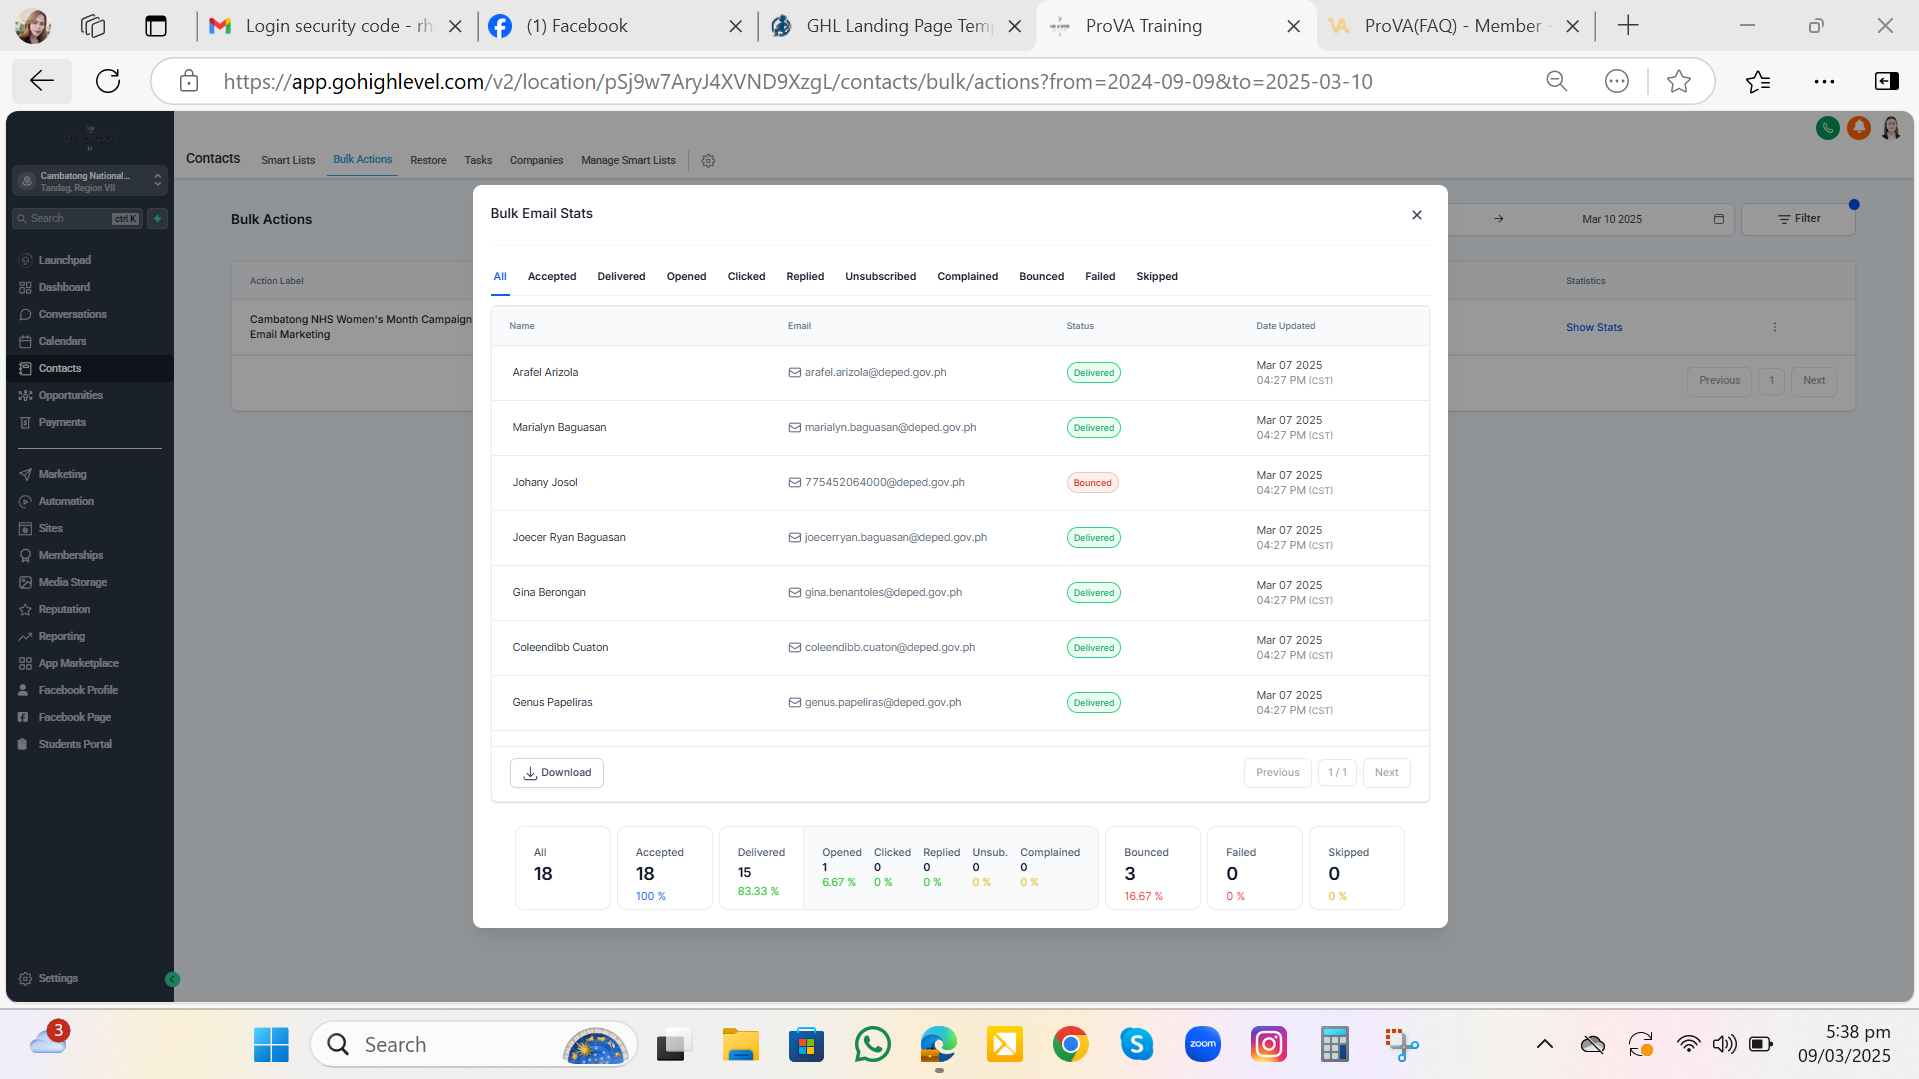
Task: Download the bulk email stats
Action: (557, 773)
